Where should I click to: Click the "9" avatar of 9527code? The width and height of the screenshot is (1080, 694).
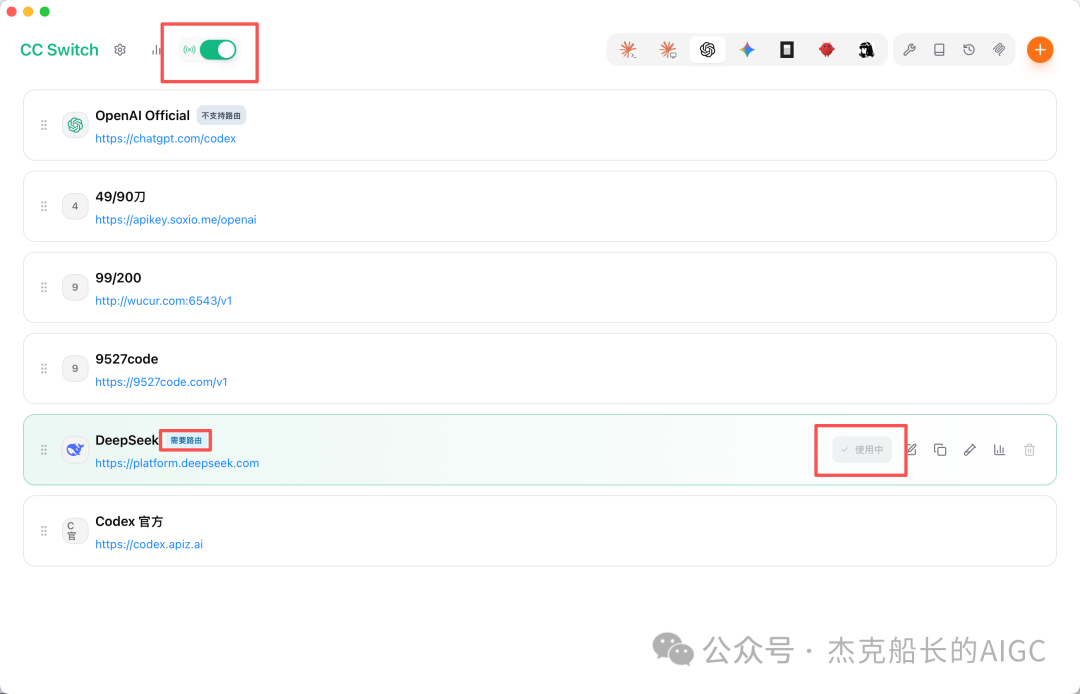click(75, 368)
